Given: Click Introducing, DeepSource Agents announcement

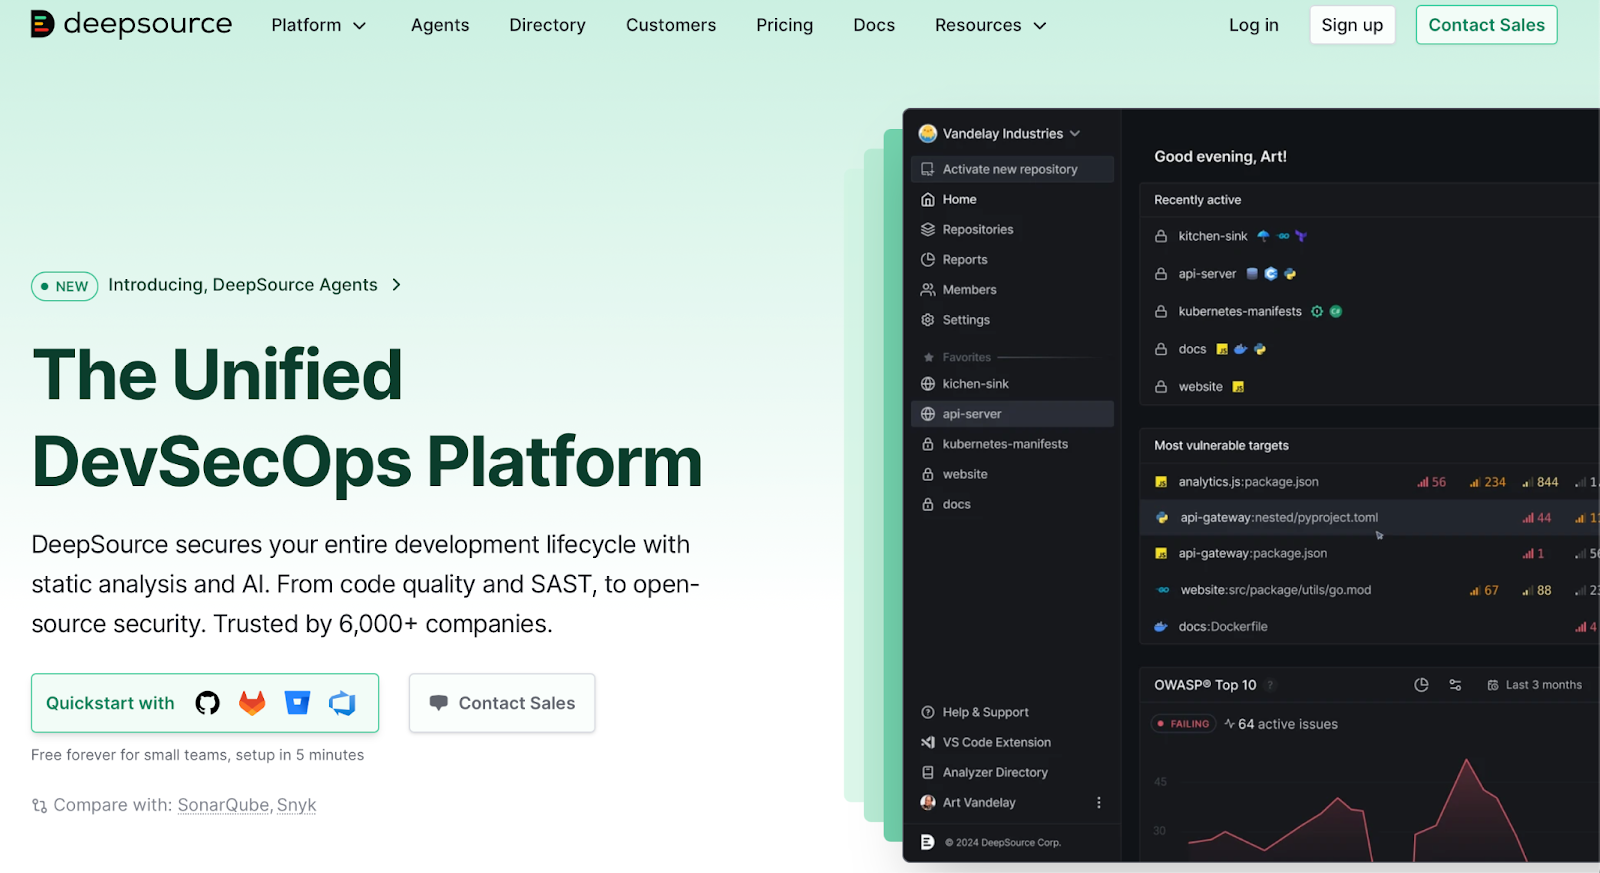Looking at the screenshot, I should [x=243, y=285].
